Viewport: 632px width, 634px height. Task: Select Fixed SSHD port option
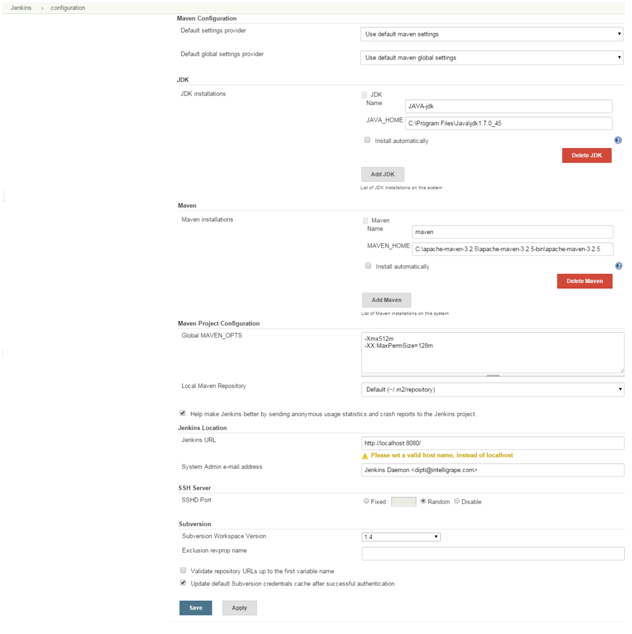pyautogui.click(x=366, y=501)
